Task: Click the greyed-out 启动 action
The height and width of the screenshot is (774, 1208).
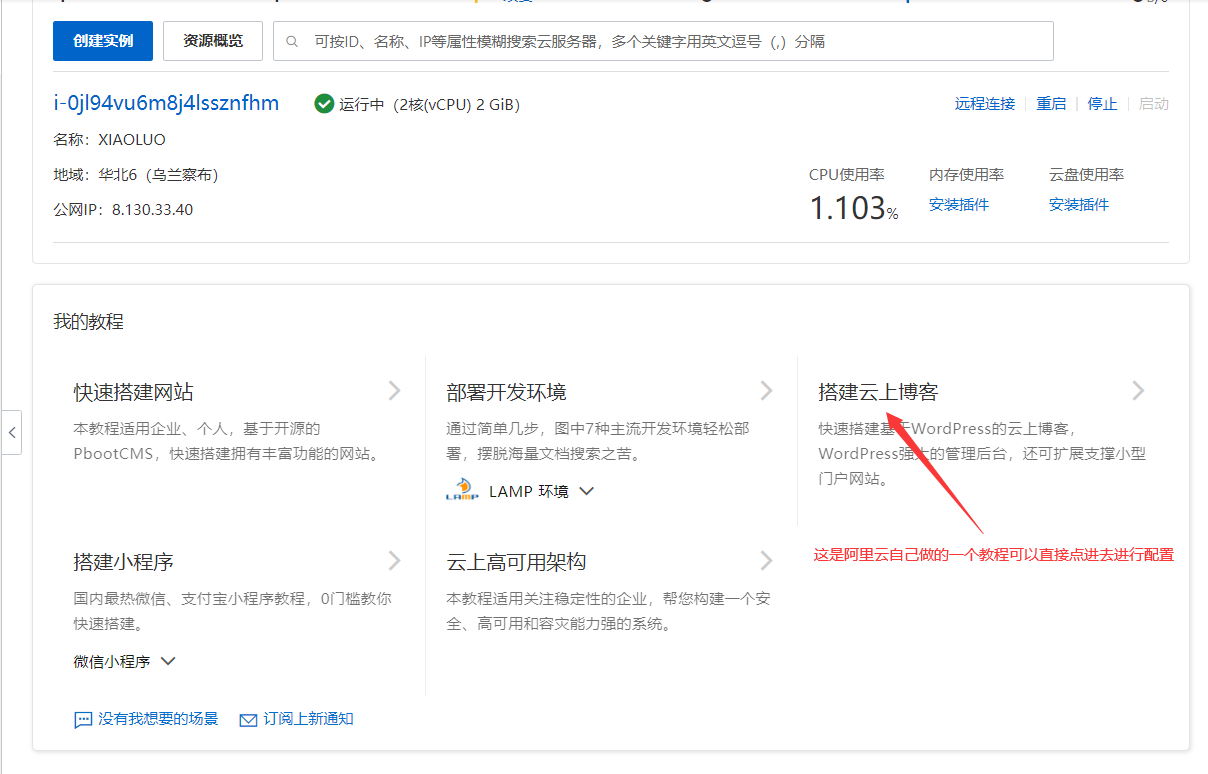Action: 1154,104
